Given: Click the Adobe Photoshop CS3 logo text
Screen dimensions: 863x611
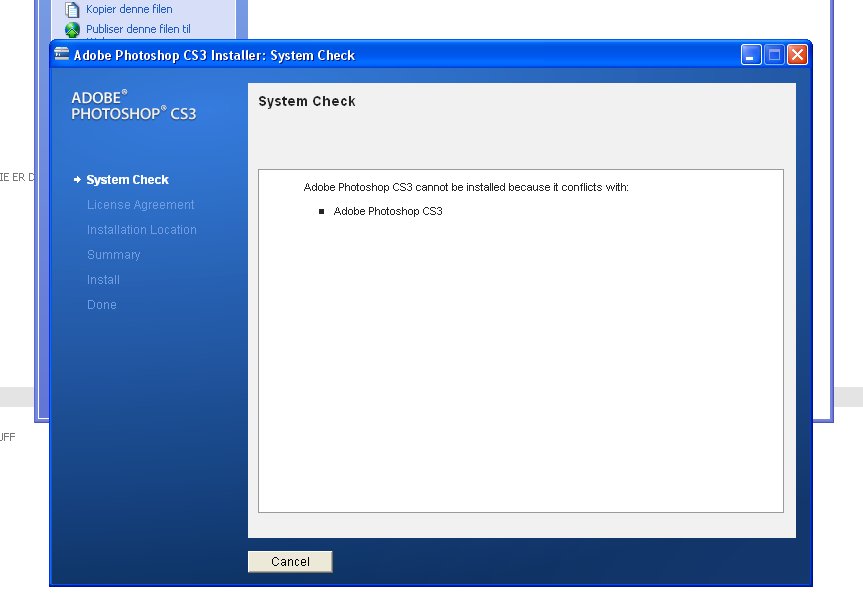Looking at the screenshot, I should [x=133, y=105].
